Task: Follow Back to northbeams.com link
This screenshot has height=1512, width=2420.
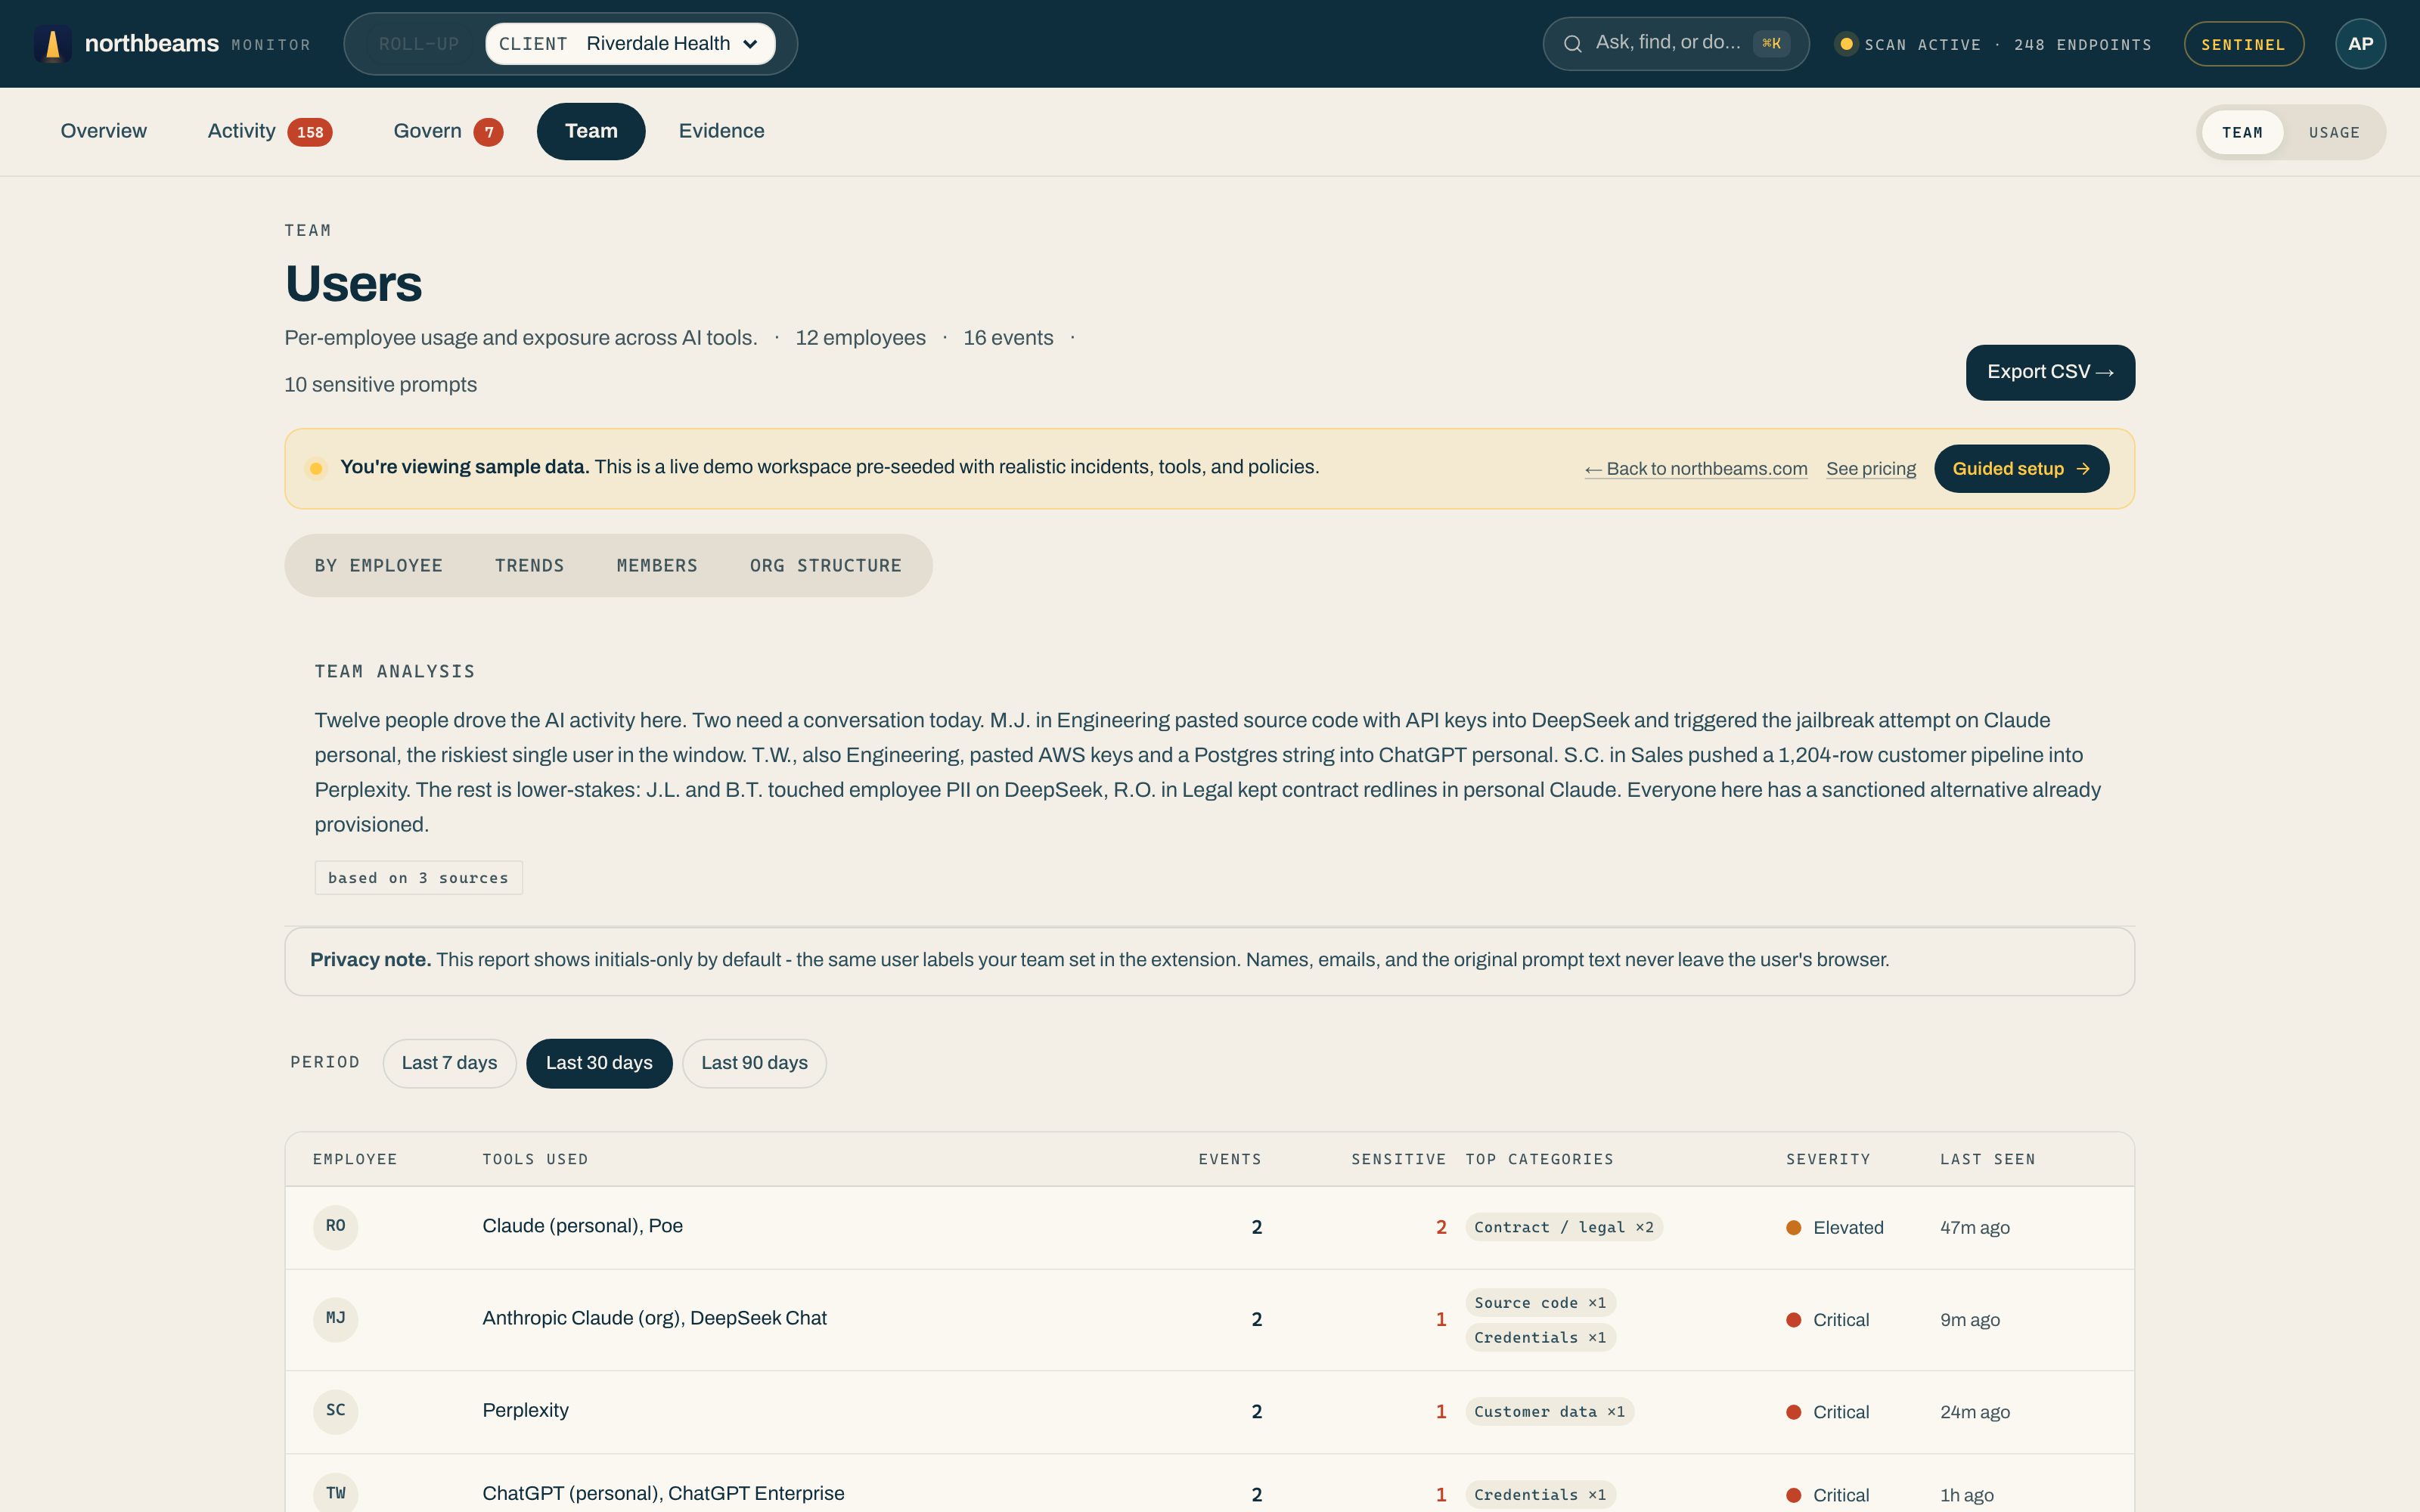Action: click(x=1696, y=469)
